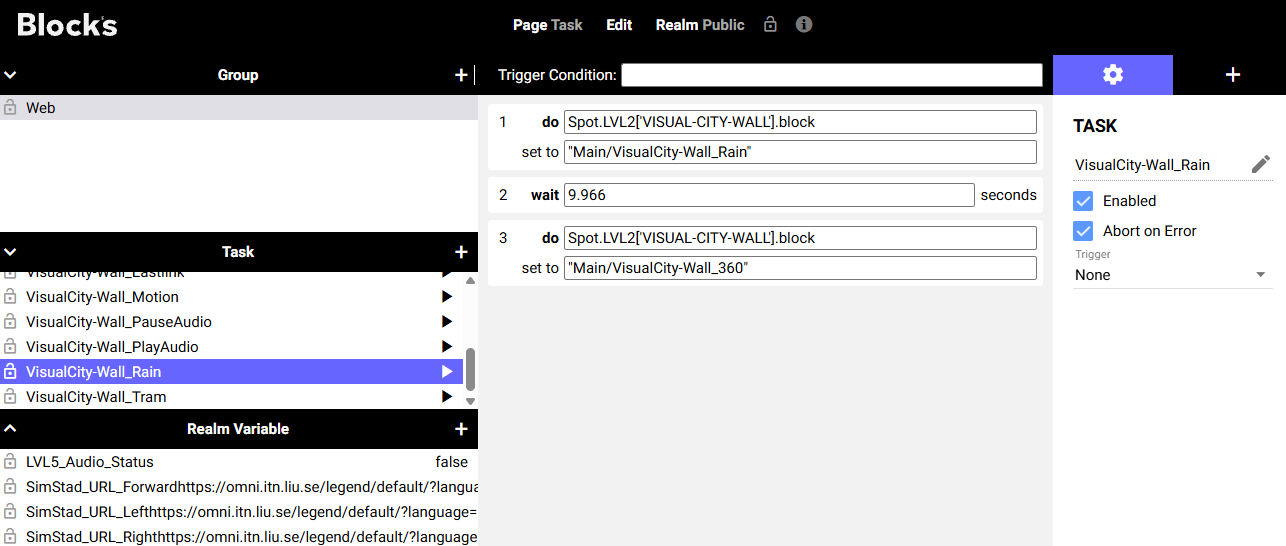The height and width of the screenshot is (546, 1286).
Task: Click task list scrollbar thumb
Action: [x=470, y=369]
